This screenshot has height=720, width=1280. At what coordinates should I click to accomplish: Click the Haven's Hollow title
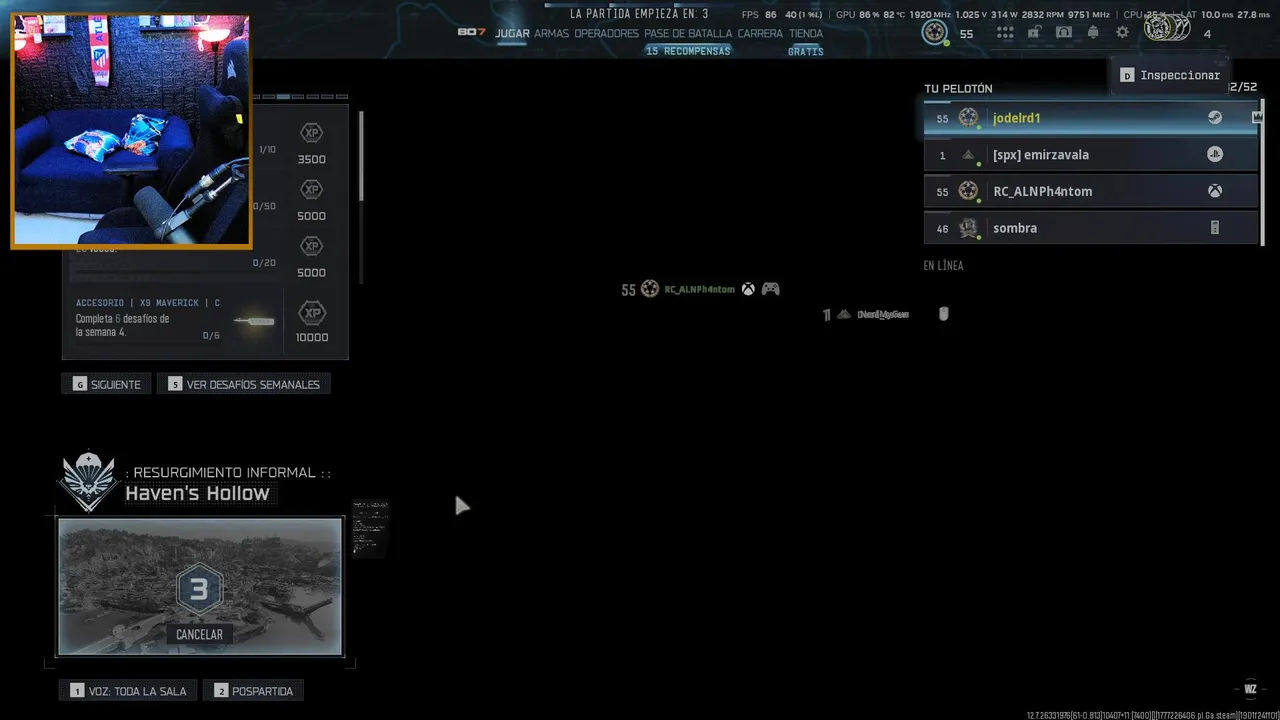click(x=197, y=493)
